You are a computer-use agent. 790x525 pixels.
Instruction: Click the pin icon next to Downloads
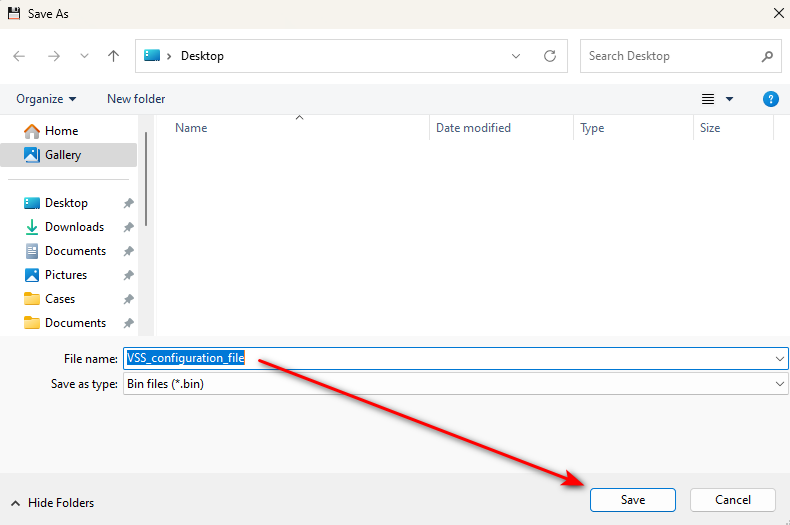(128, 227)
